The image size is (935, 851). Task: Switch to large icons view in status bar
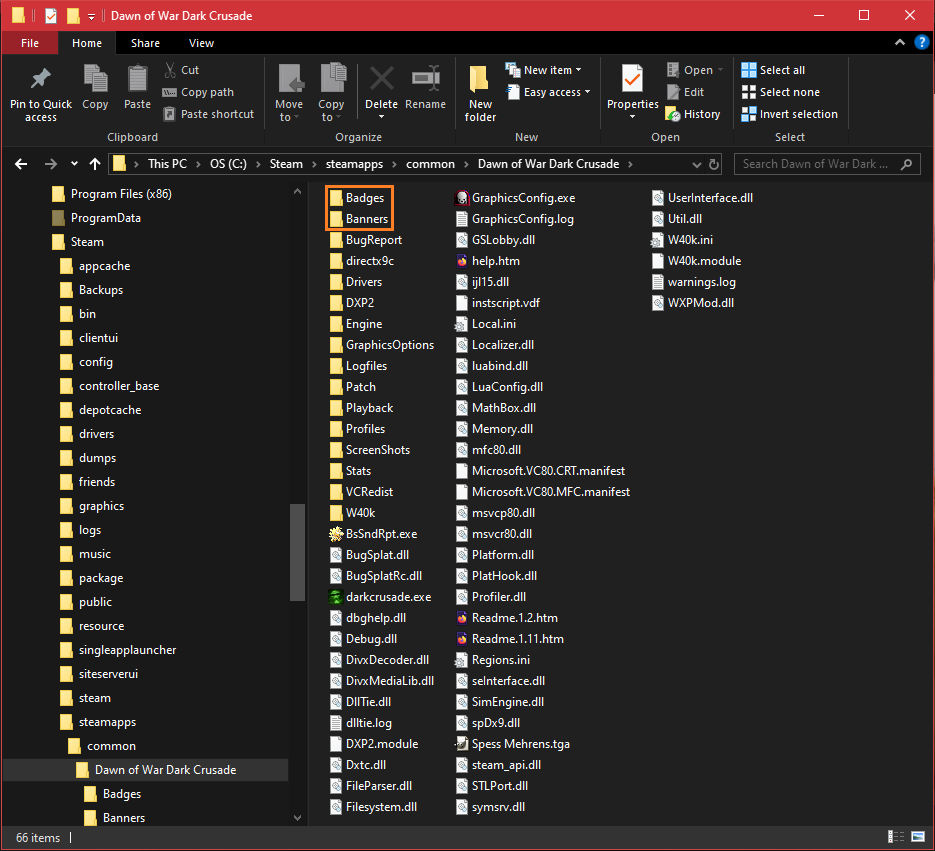coord(918,837)
